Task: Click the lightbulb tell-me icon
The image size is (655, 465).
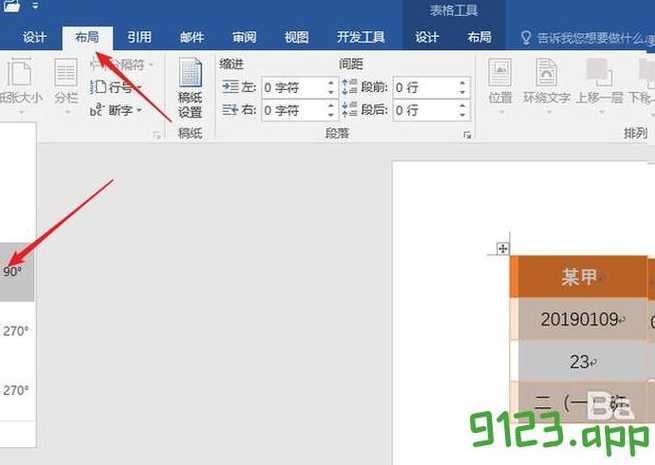Action: [x=526, y=38]
